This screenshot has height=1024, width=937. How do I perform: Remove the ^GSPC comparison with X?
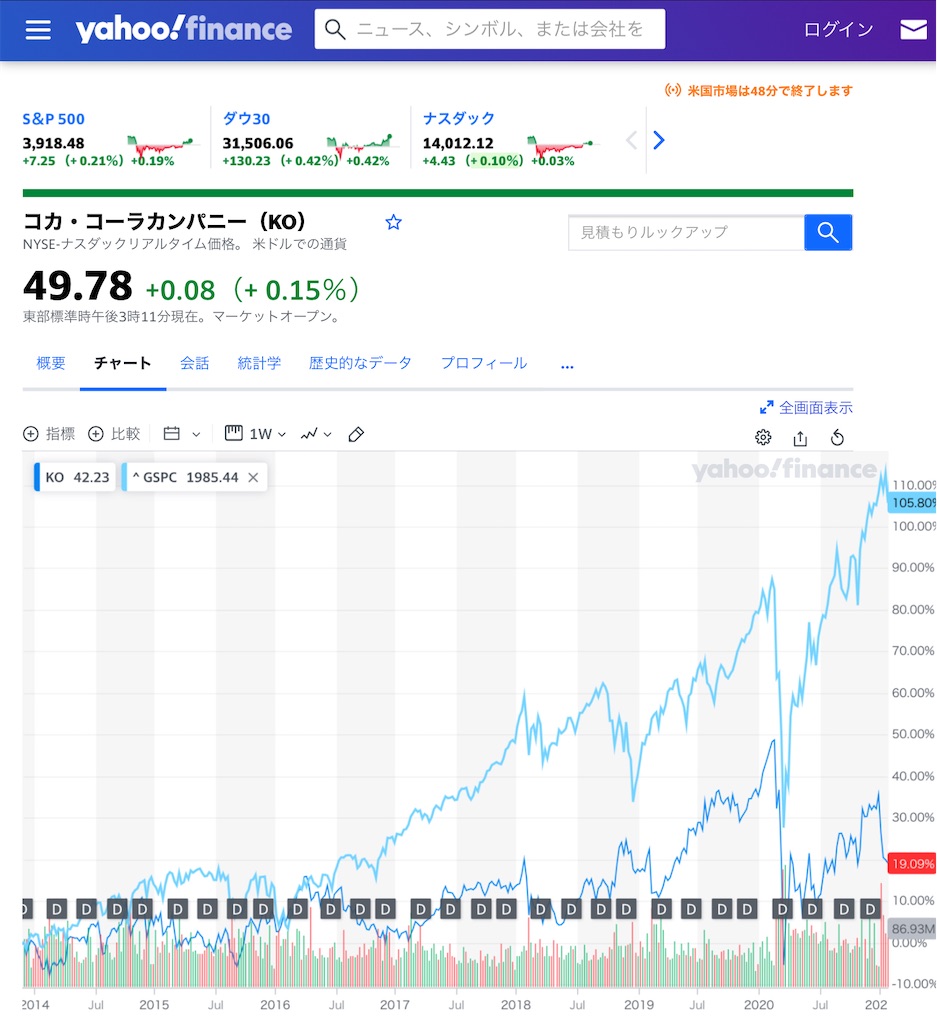(253, 478)
